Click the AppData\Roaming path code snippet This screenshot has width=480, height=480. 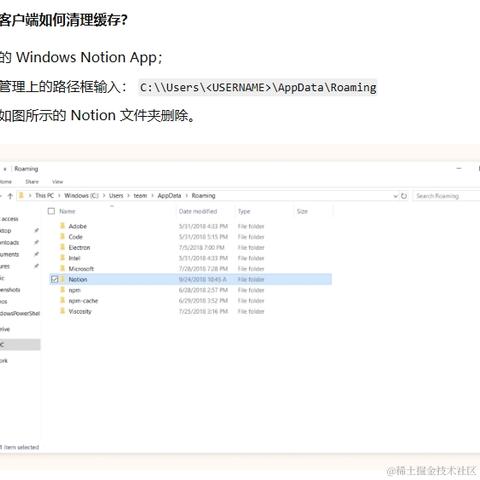pos(258,87)
